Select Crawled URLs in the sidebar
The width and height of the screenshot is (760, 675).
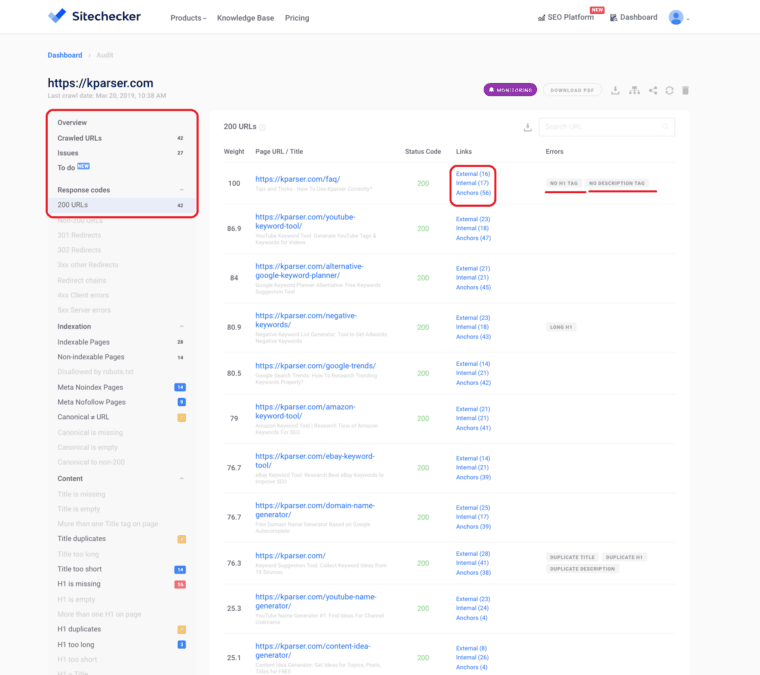pos(80,138)
